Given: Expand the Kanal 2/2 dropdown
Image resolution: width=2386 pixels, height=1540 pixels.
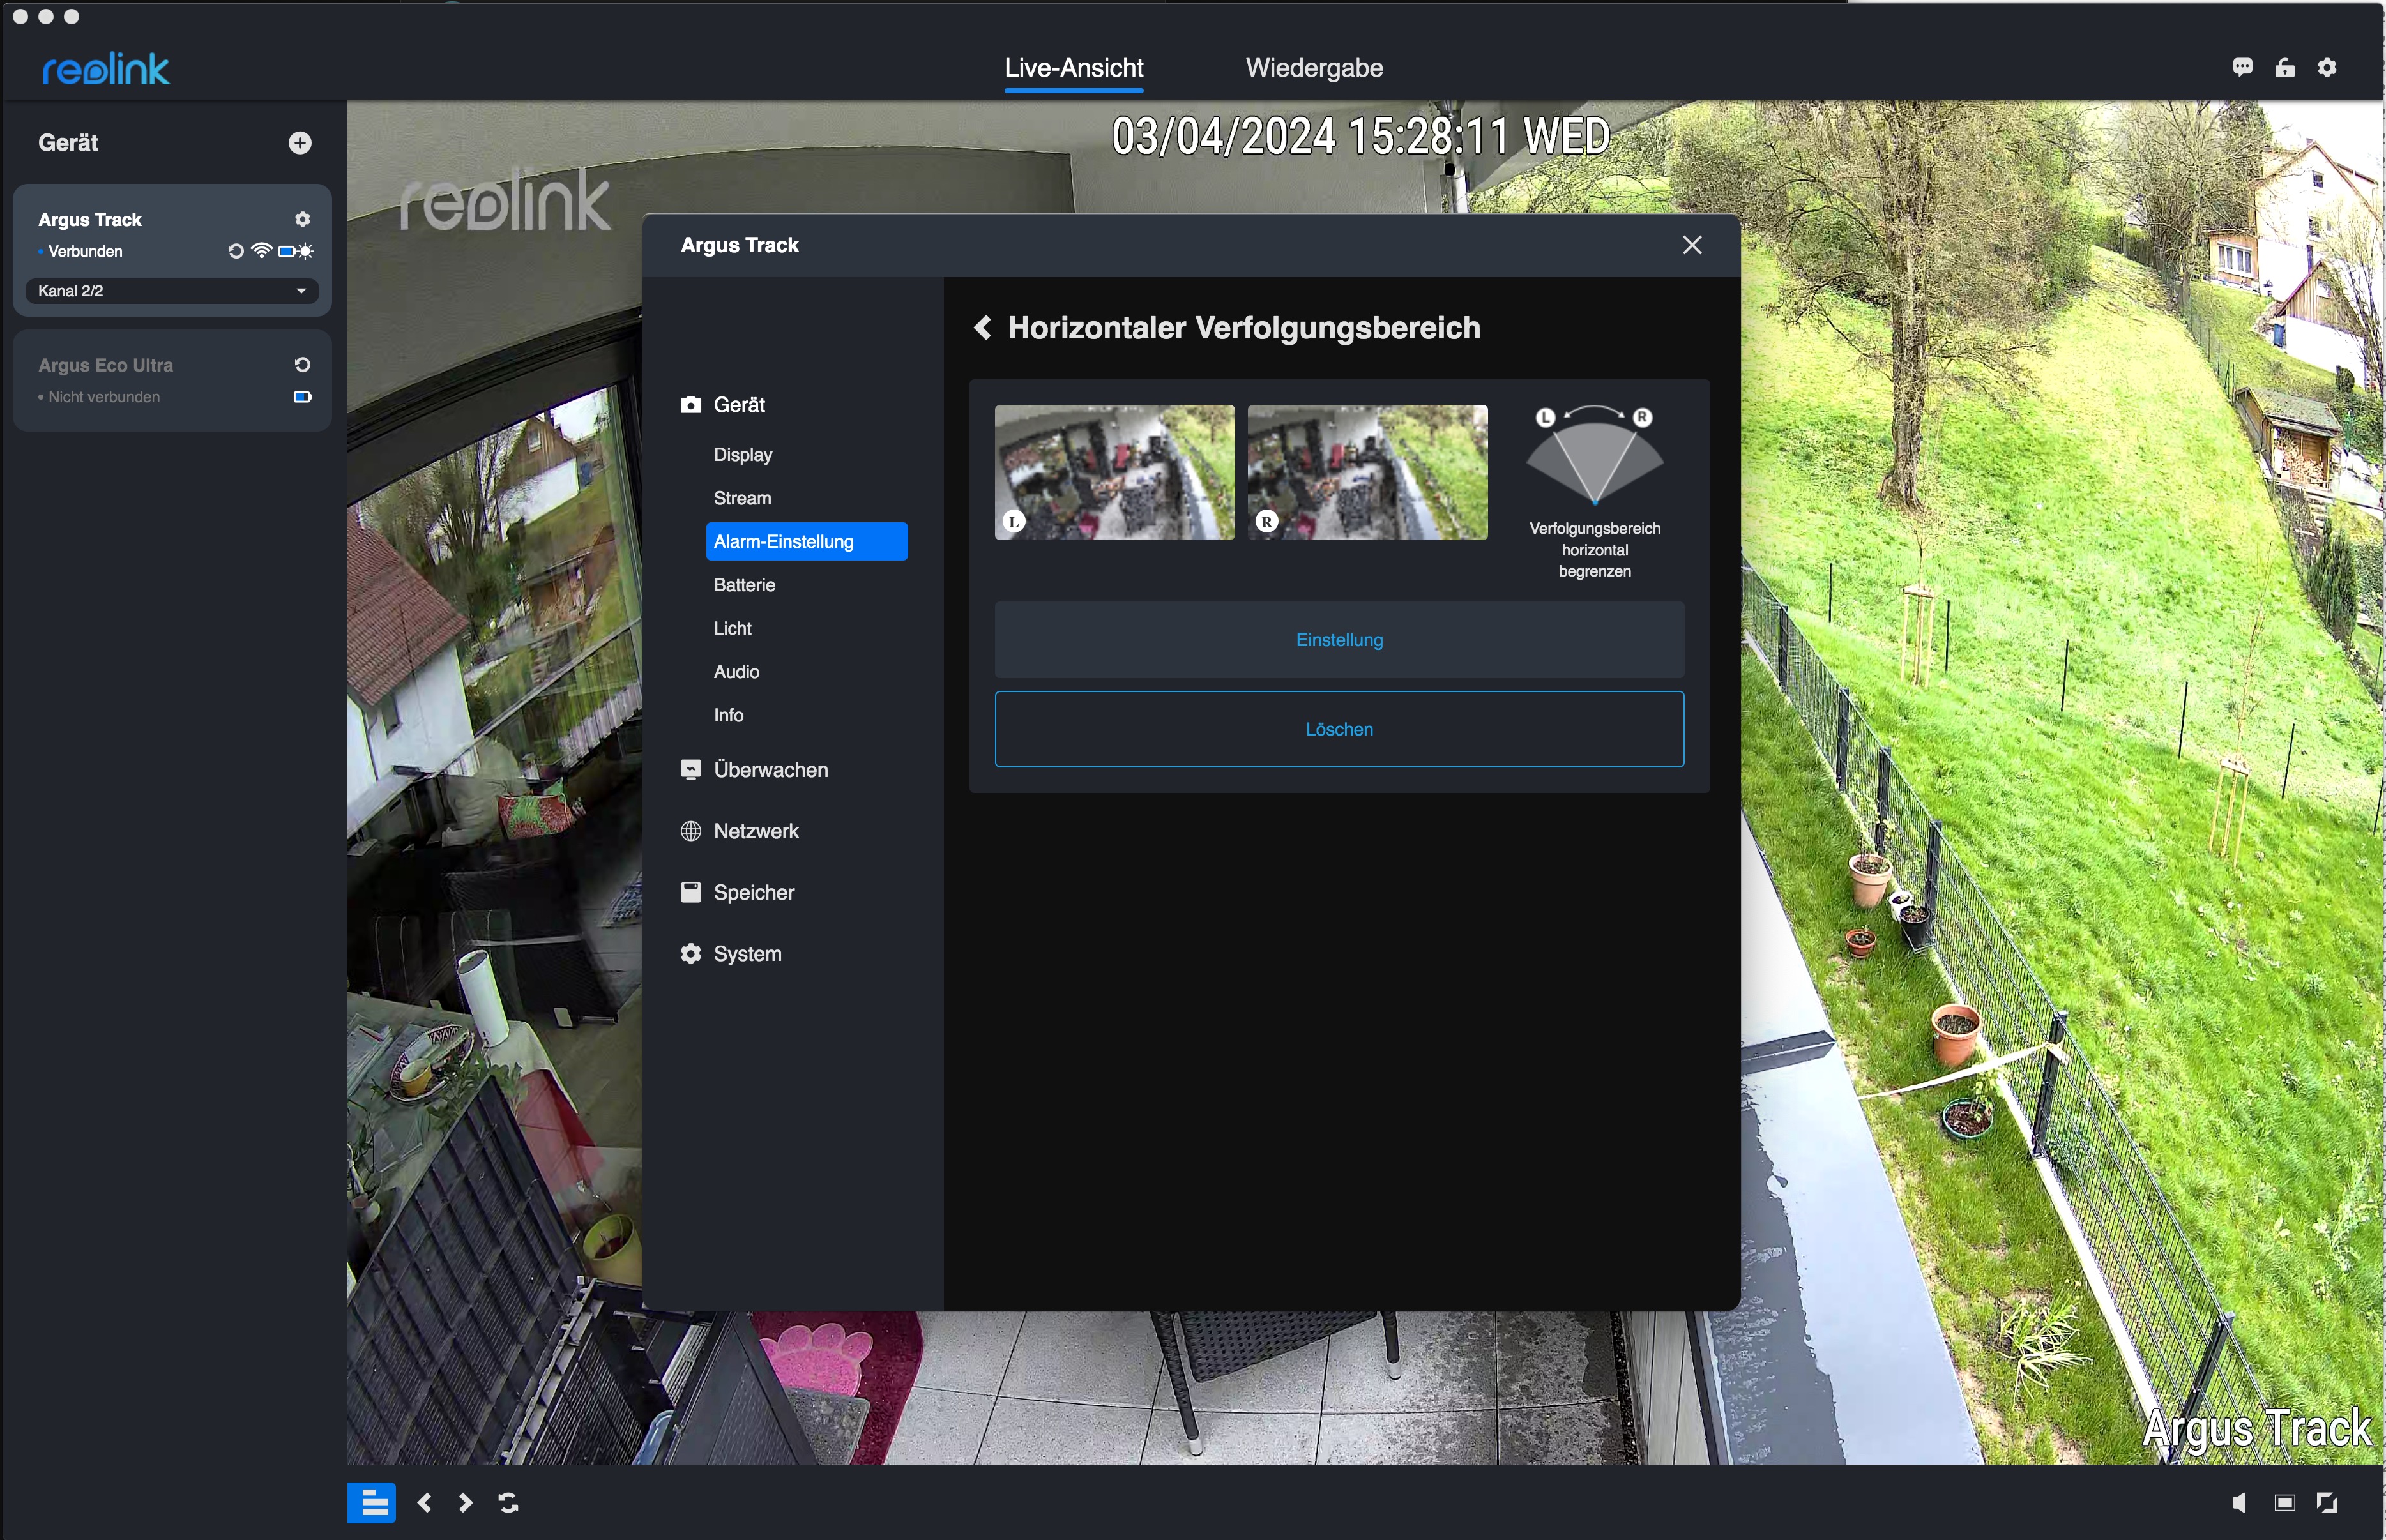Looking at the screenshot, I should (x=172, y=291).
